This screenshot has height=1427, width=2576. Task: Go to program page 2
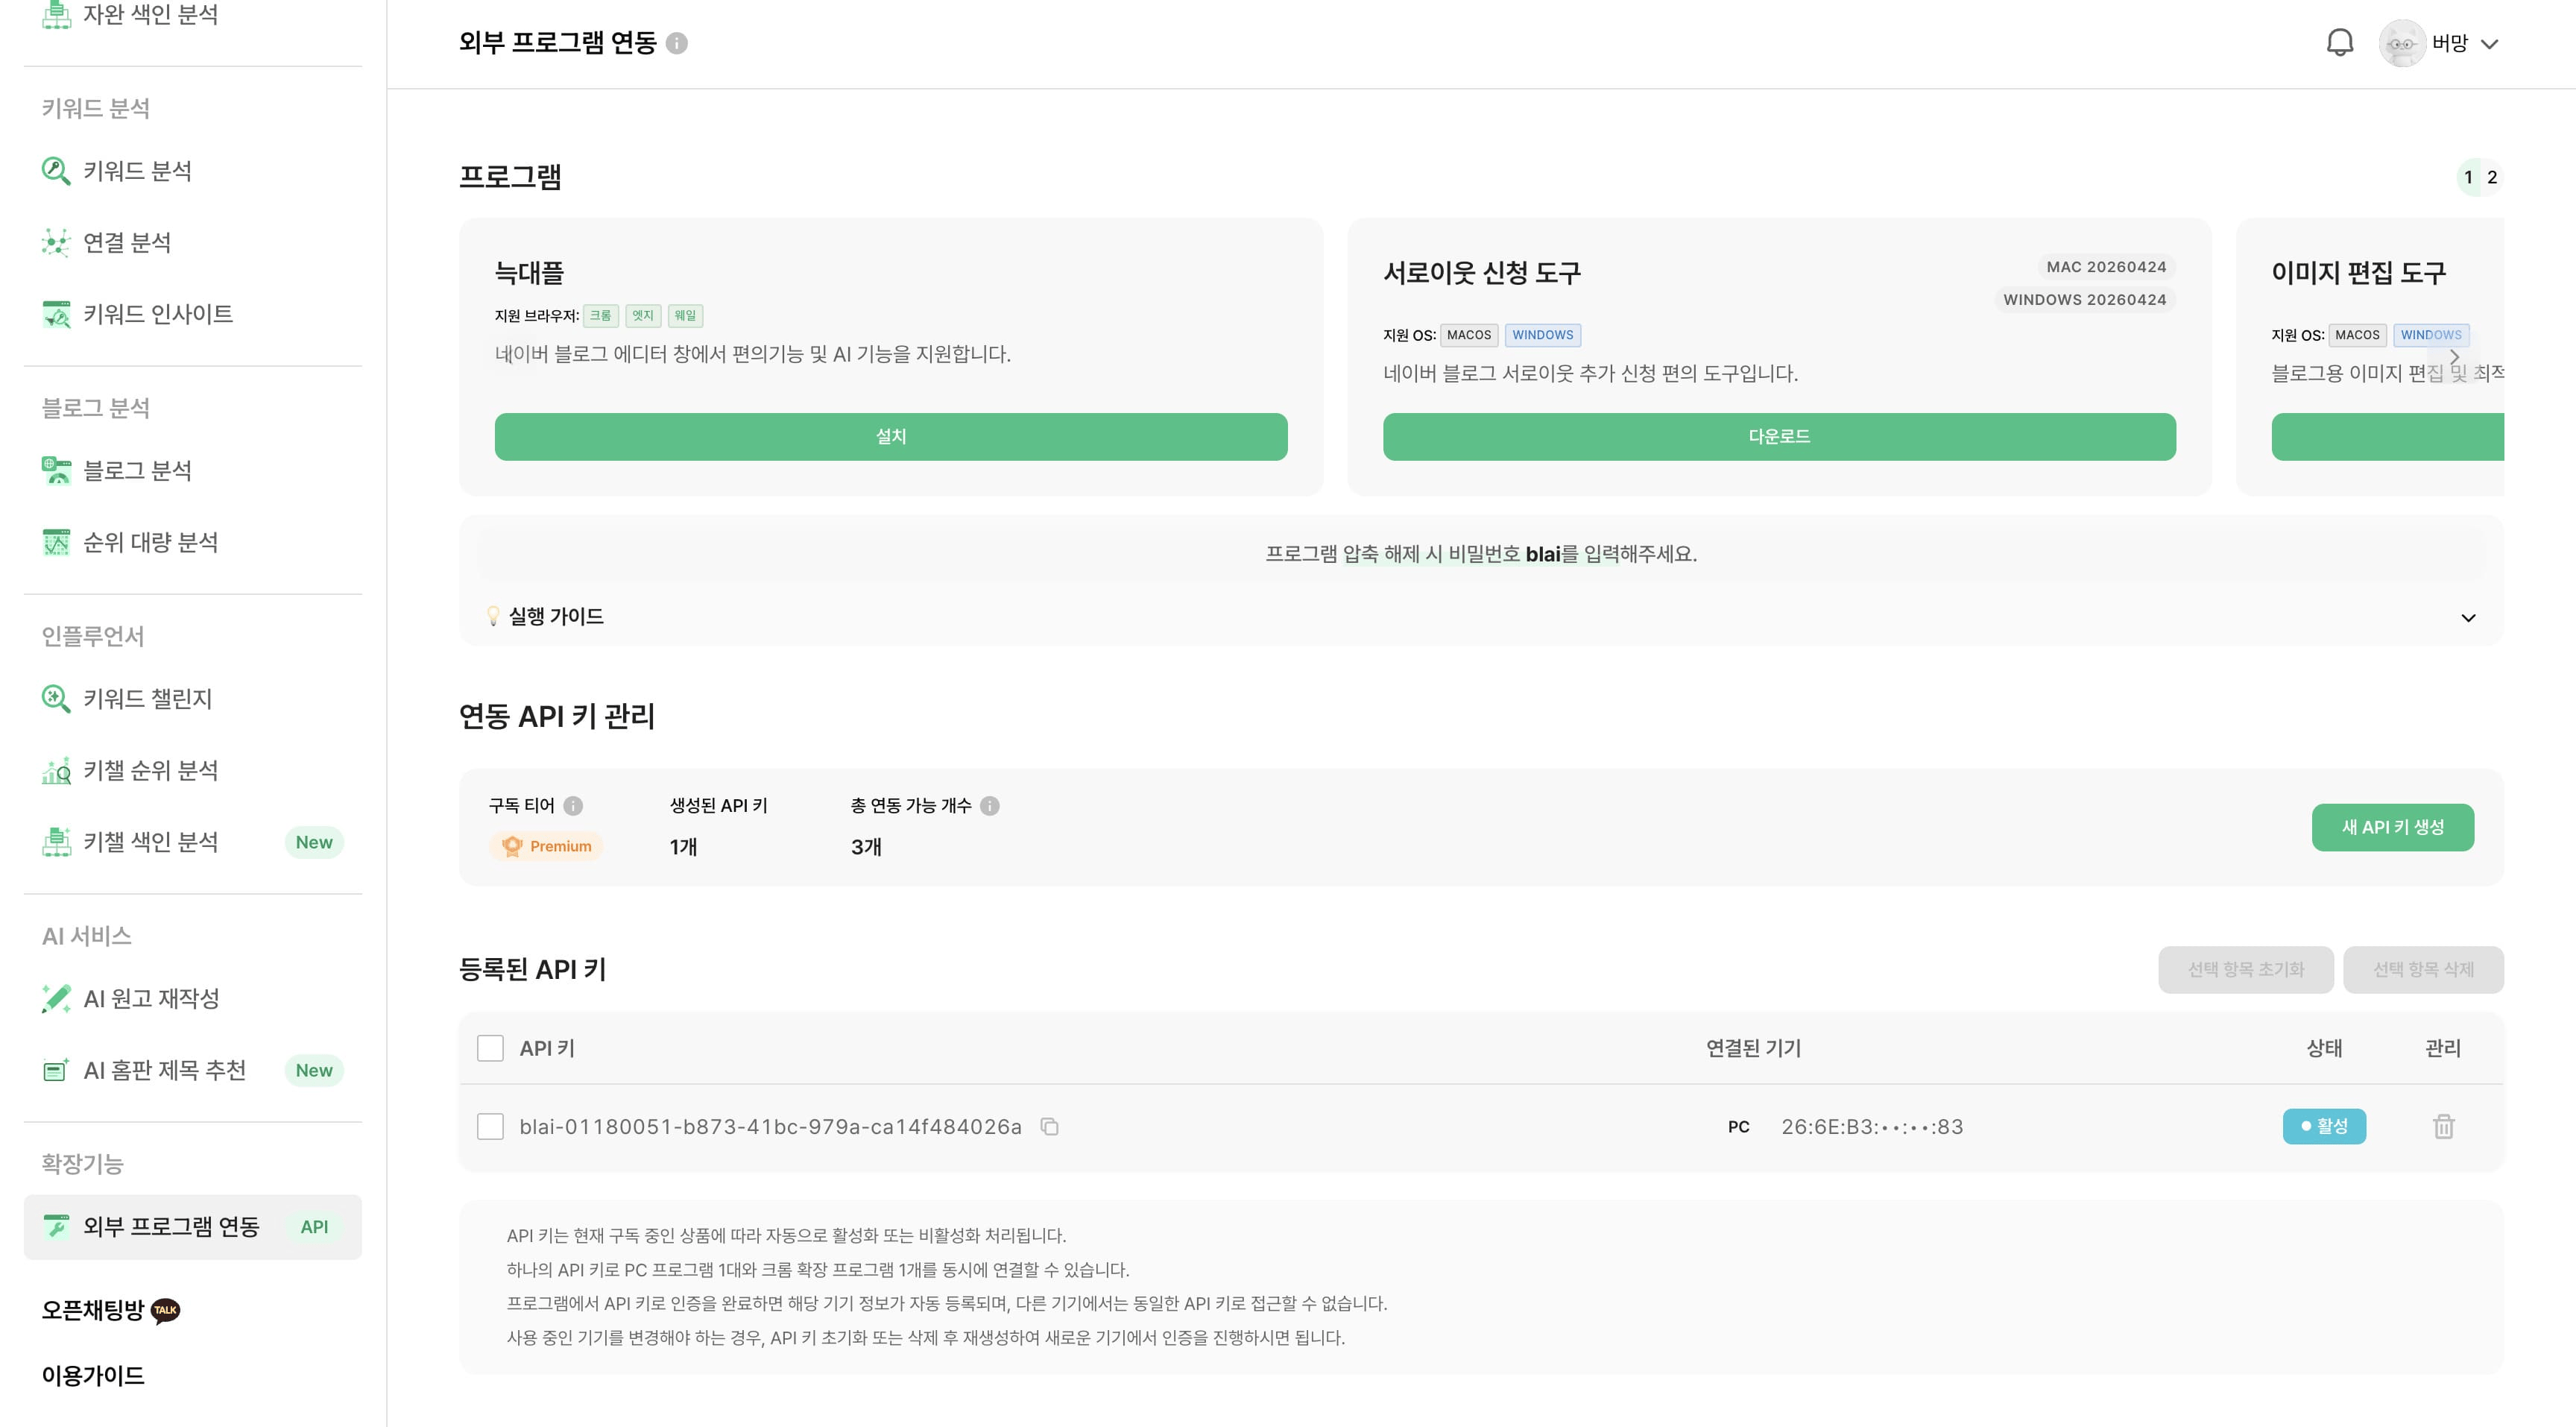pos(2492,177)
